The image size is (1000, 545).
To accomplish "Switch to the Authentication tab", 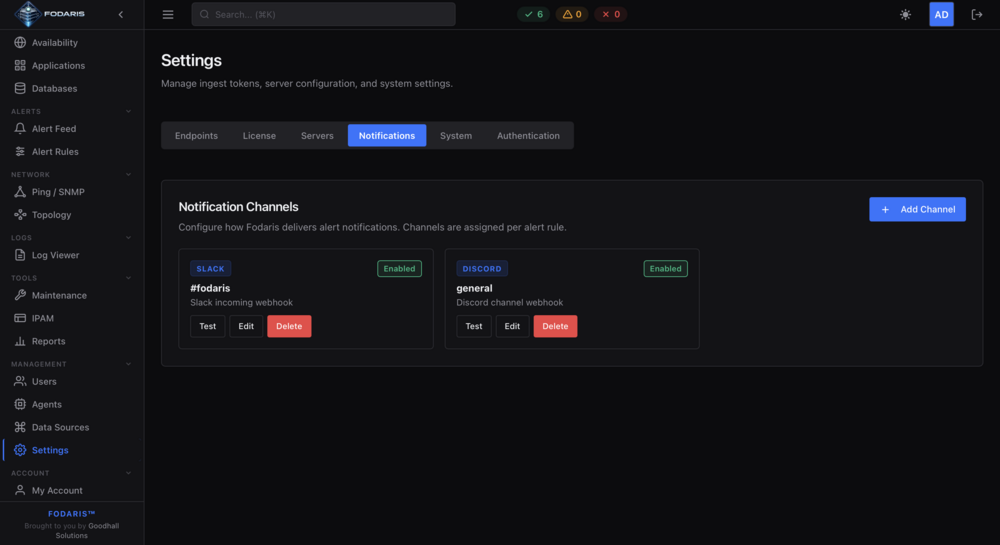I will [528, 136].
